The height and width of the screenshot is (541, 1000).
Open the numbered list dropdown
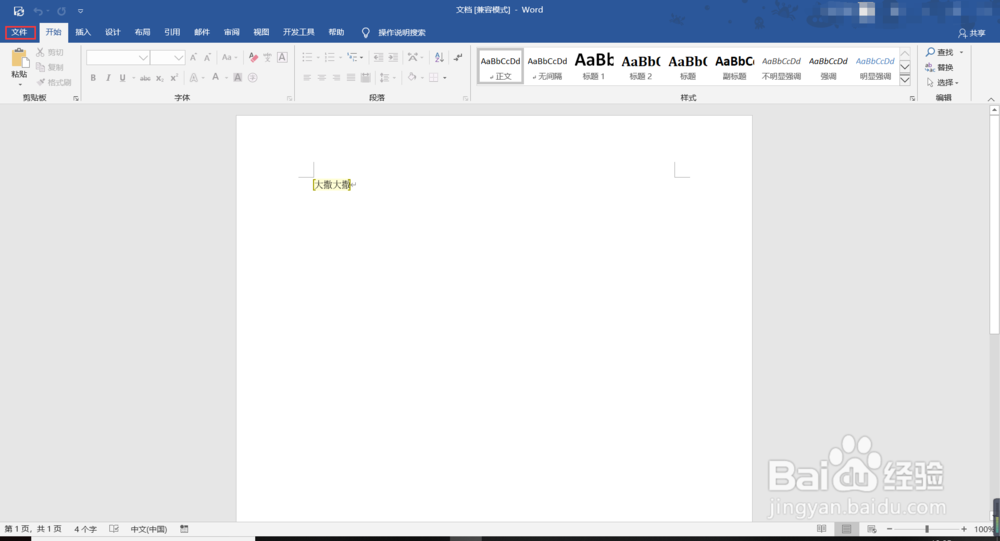click(x=340, y=57)
